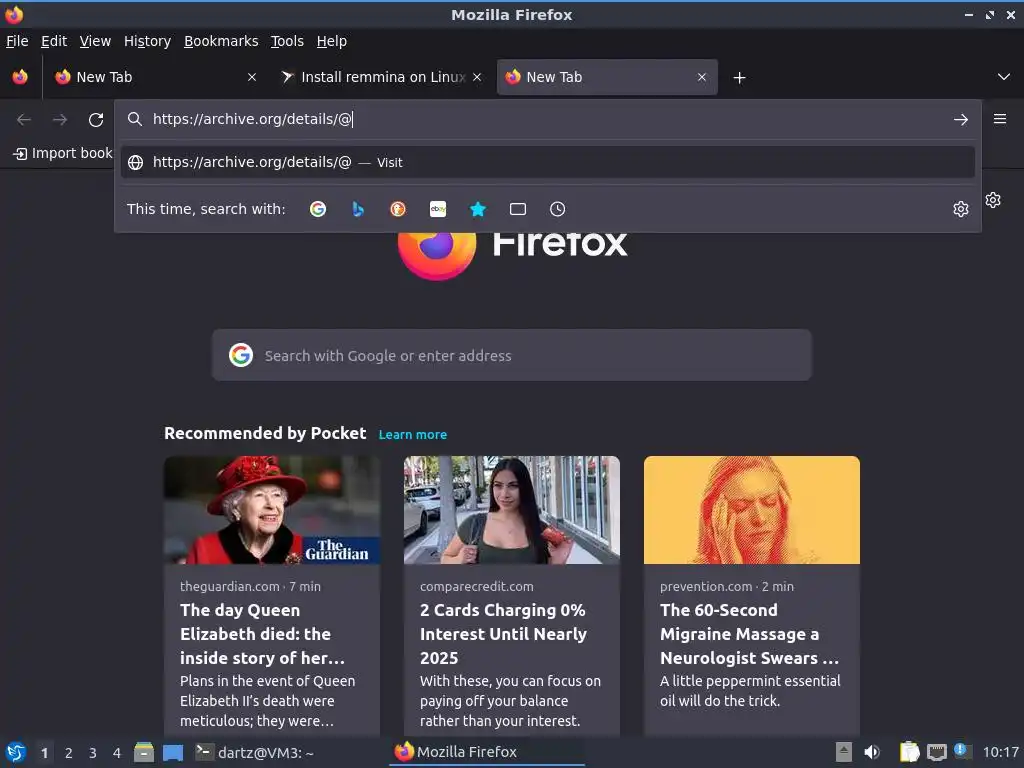Open the dartz@VM3 terminal taskbar item
This screenshot has width=1024, height=768.
click(x=256, y=752)
